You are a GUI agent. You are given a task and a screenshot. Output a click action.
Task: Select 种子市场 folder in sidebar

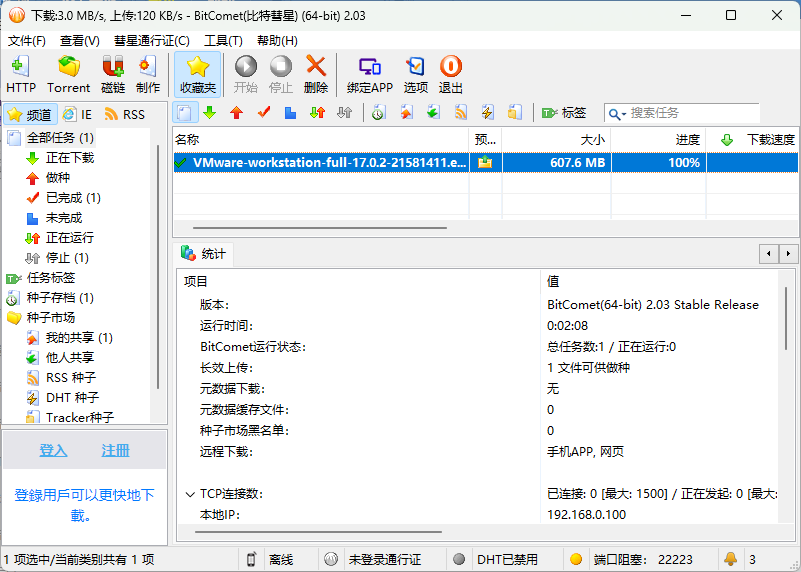coord(51,318)
